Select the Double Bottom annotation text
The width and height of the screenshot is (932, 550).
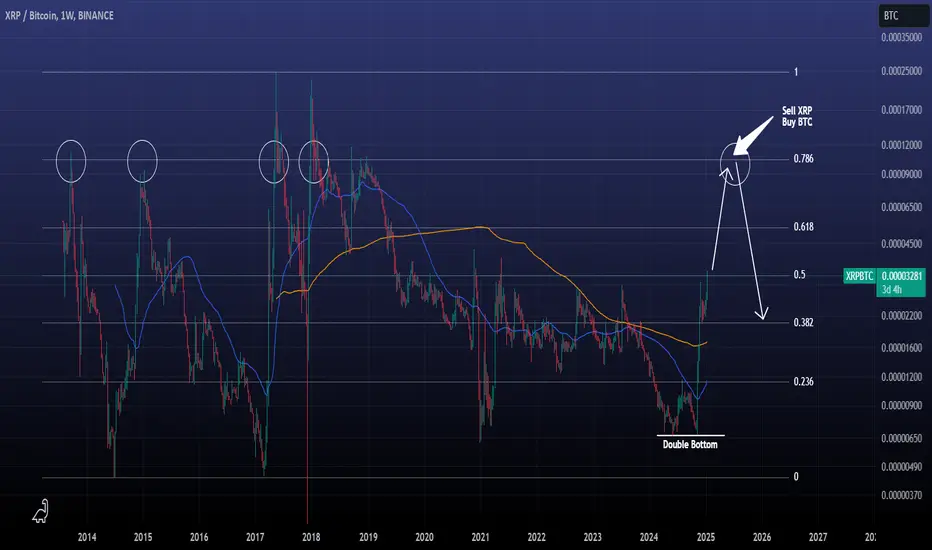[690, 444]
